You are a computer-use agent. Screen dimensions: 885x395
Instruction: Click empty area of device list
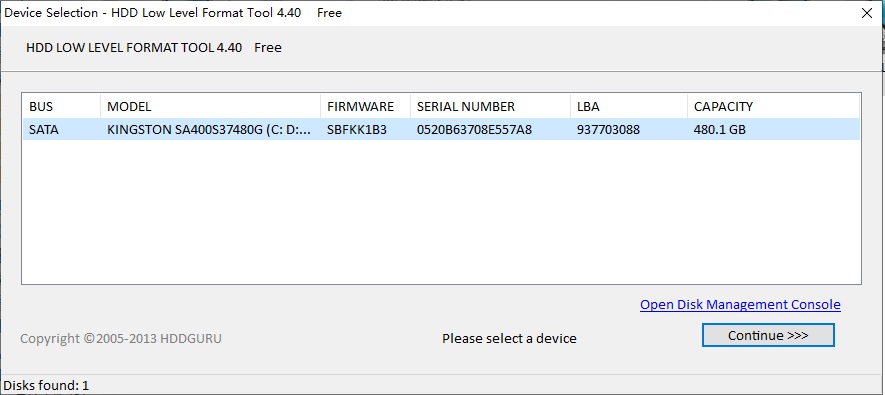[441, 212]
